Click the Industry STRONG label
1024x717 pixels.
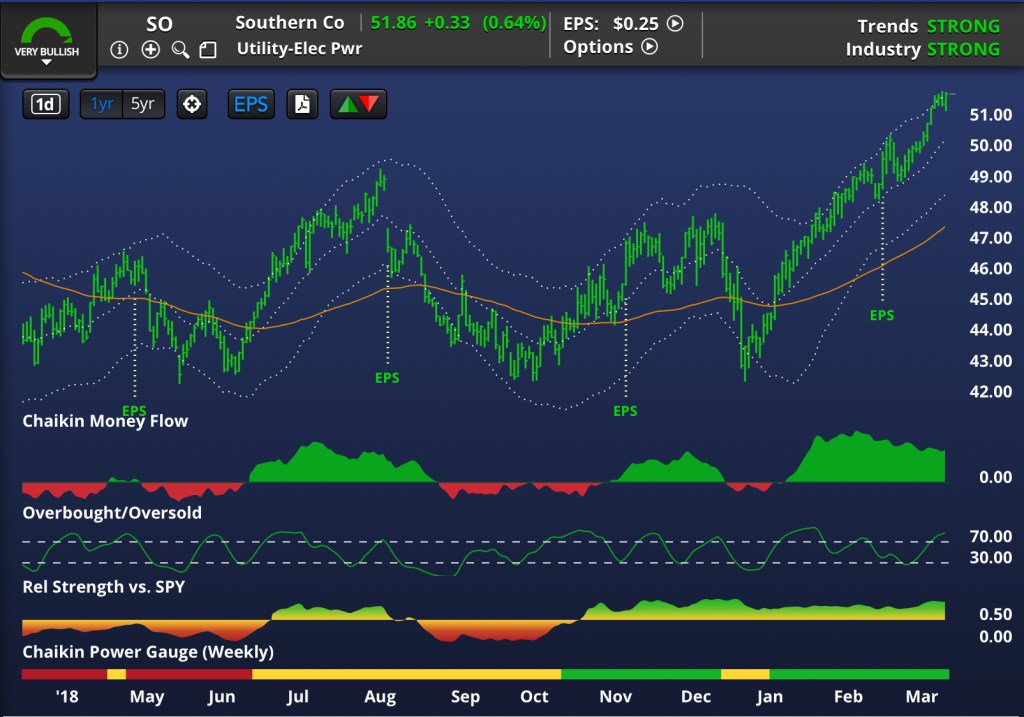[922, 49]
